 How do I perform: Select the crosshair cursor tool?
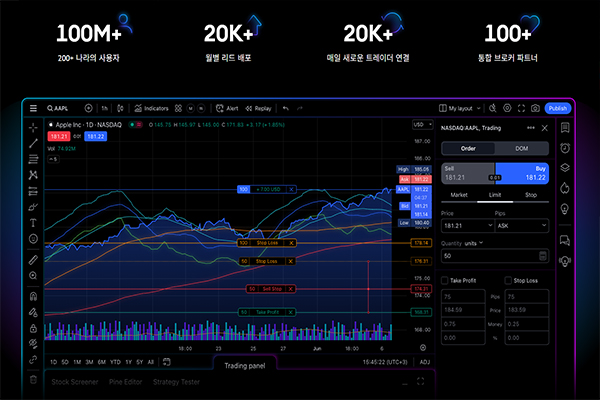click(33, 128)
